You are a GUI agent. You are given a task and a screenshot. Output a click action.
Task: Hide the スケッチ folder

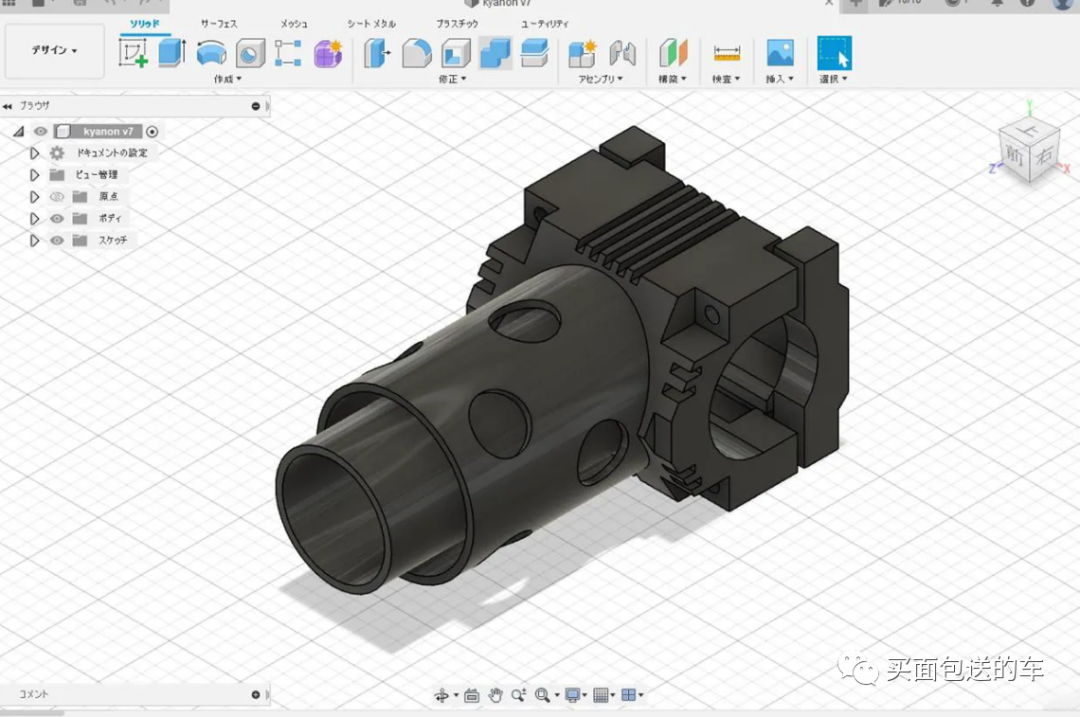pyautogui.click(x=57, y=240)
